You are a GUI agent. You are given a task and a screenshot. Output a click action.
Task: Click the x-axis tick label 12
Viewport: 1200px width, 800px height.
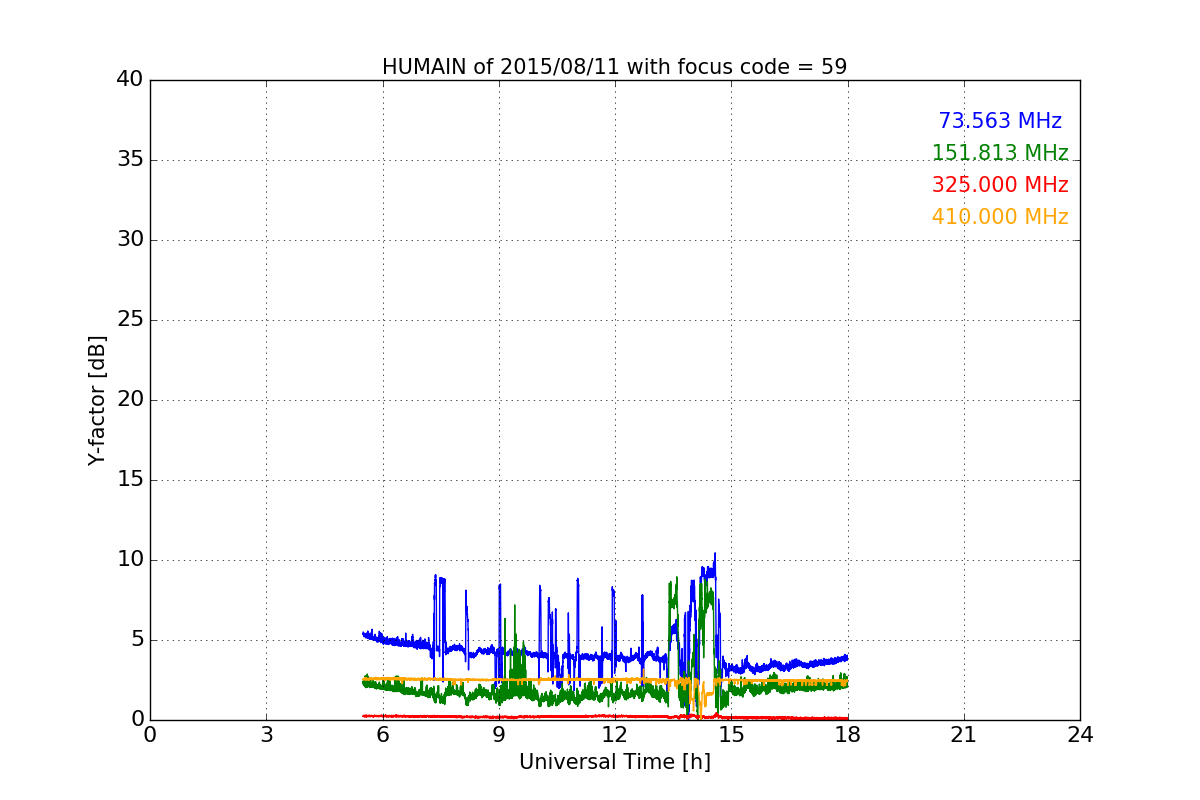(615, 735)
